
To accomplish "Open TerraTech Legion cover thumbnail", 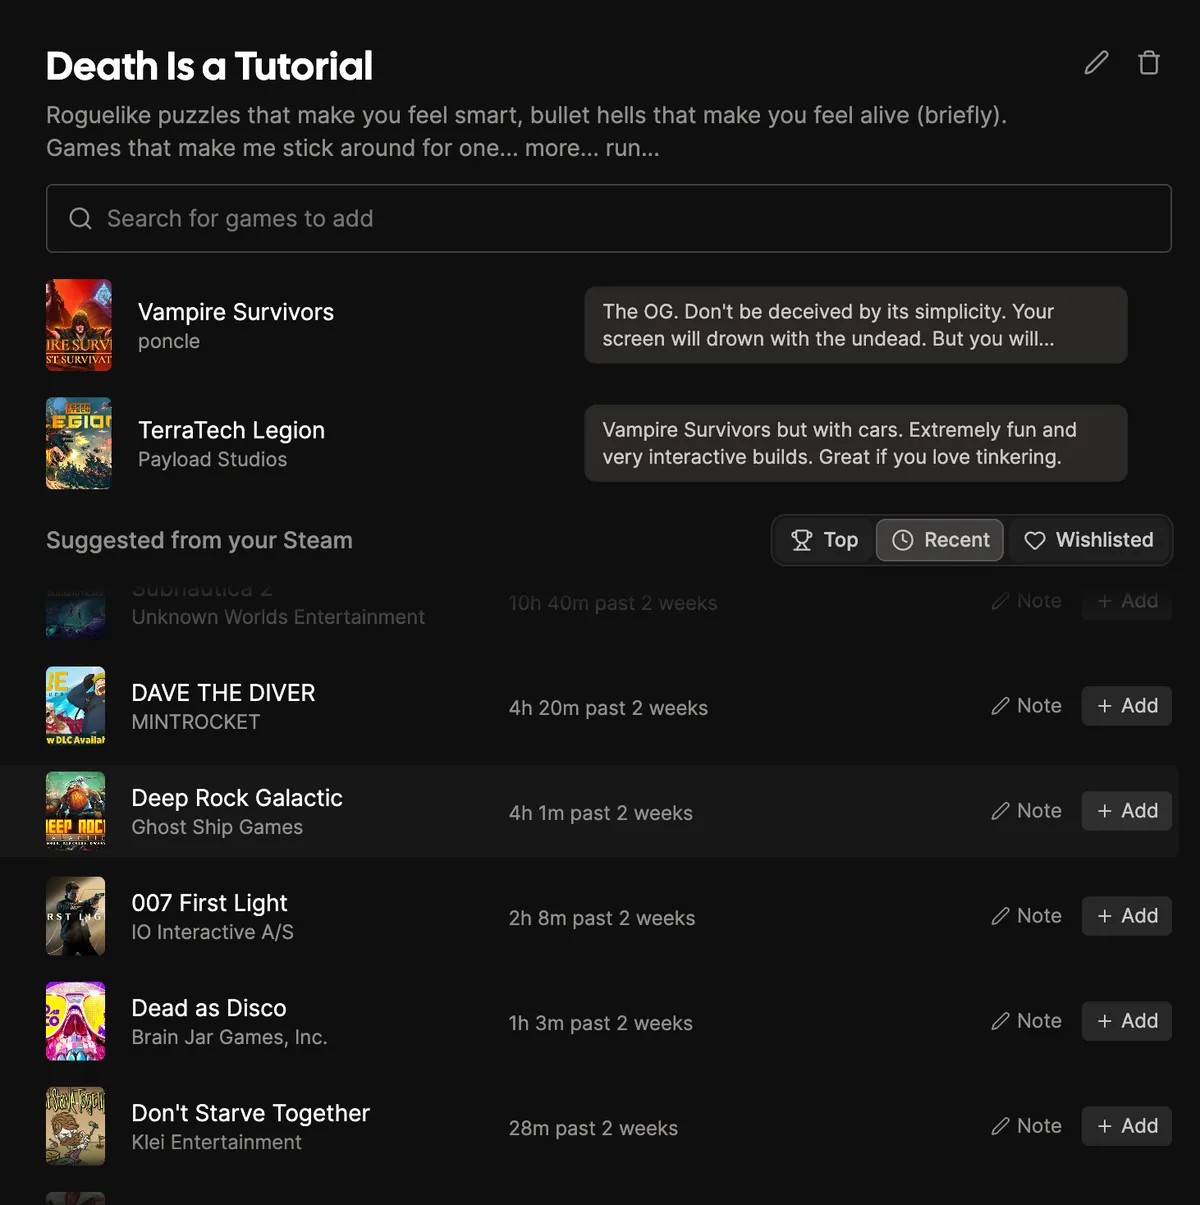I will [79, 443].
